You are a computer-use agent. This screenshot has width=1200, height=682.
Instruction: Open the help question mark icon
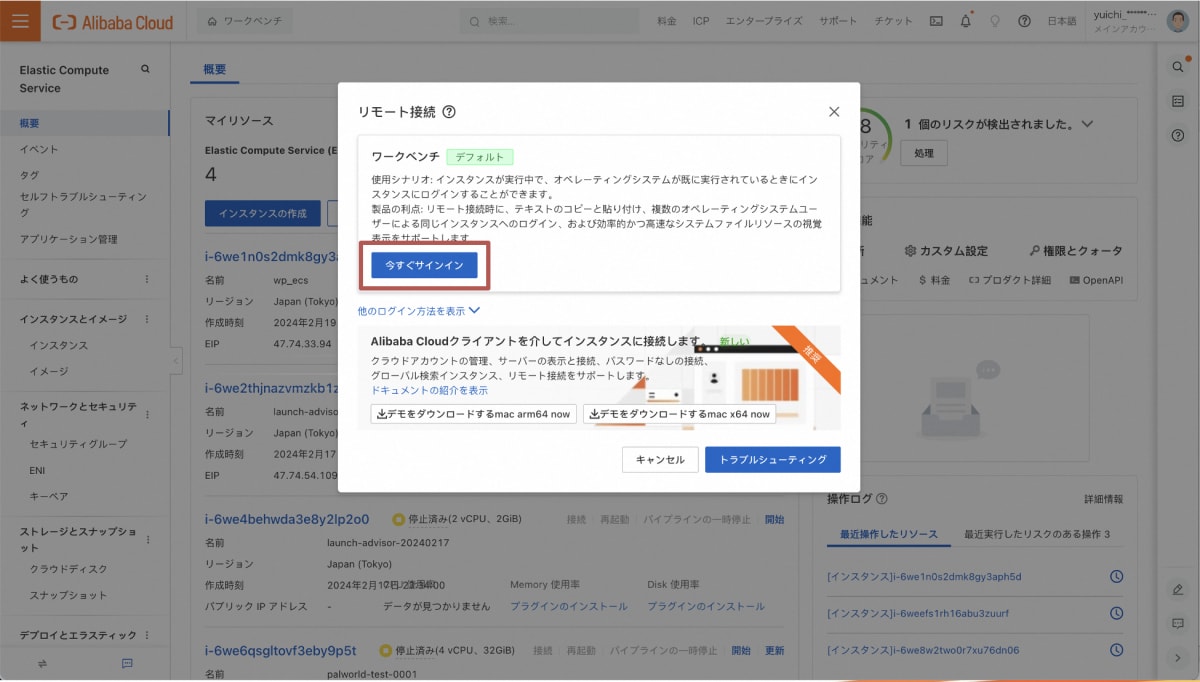pyautogui.click(x=1023, y=20)
